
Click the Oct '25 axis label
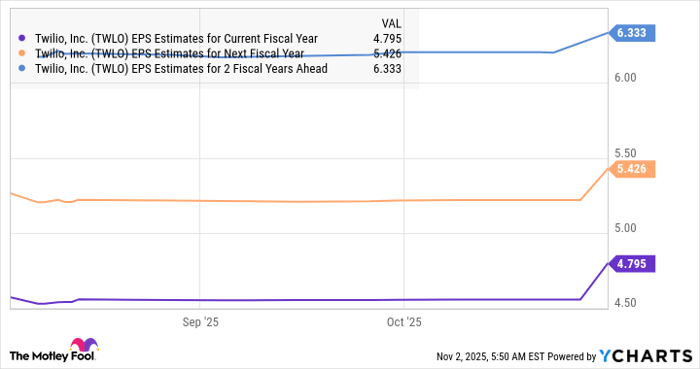[x=404, y=322]
